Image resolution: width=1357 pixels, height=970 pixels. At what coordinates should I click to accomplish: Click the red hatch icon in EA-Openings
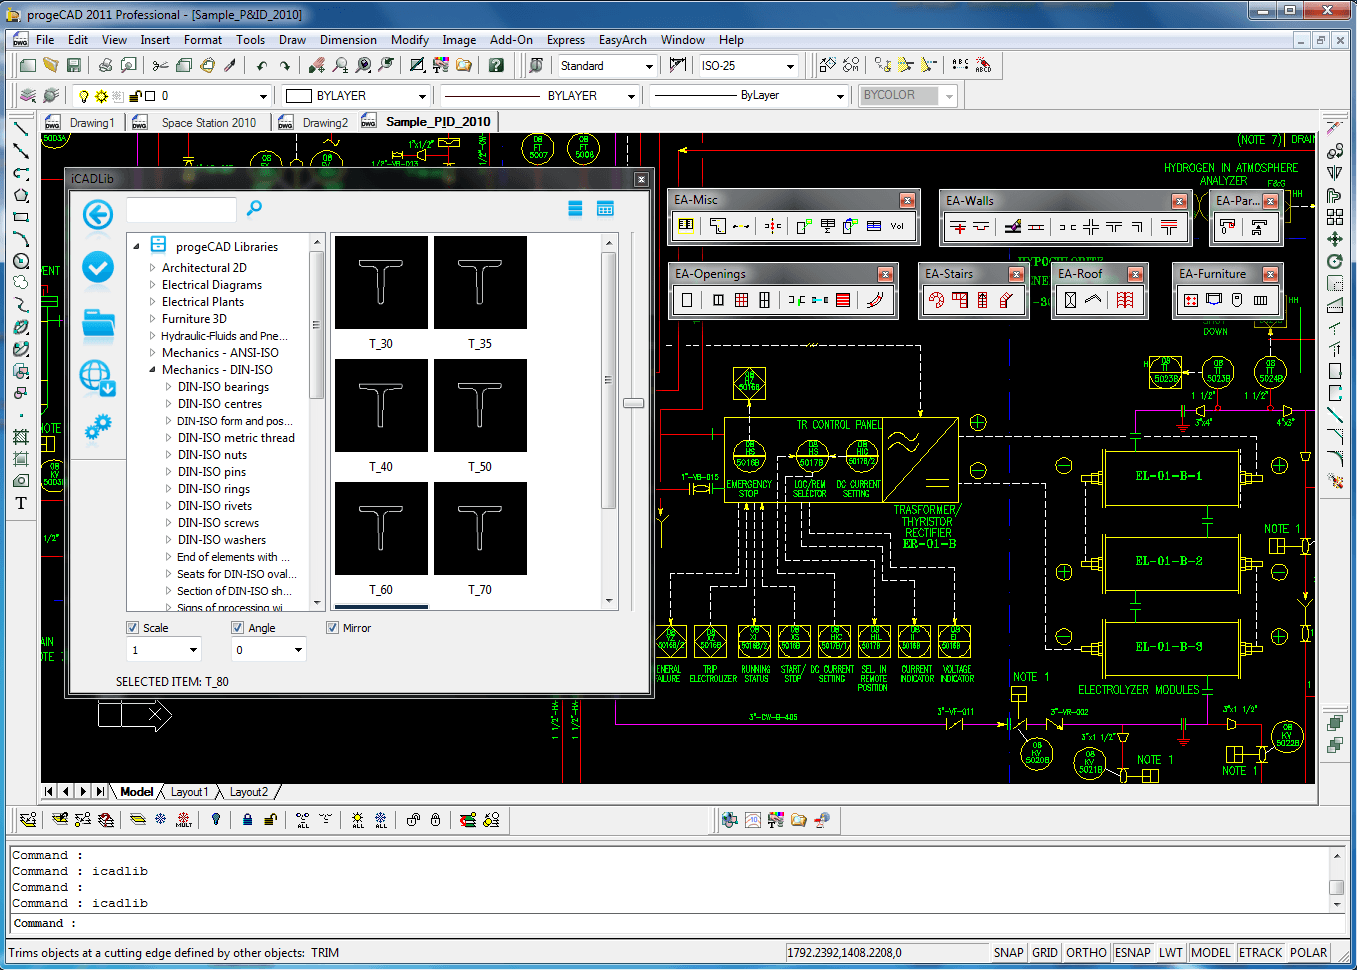pyautogui.click(x=843, y=300)
